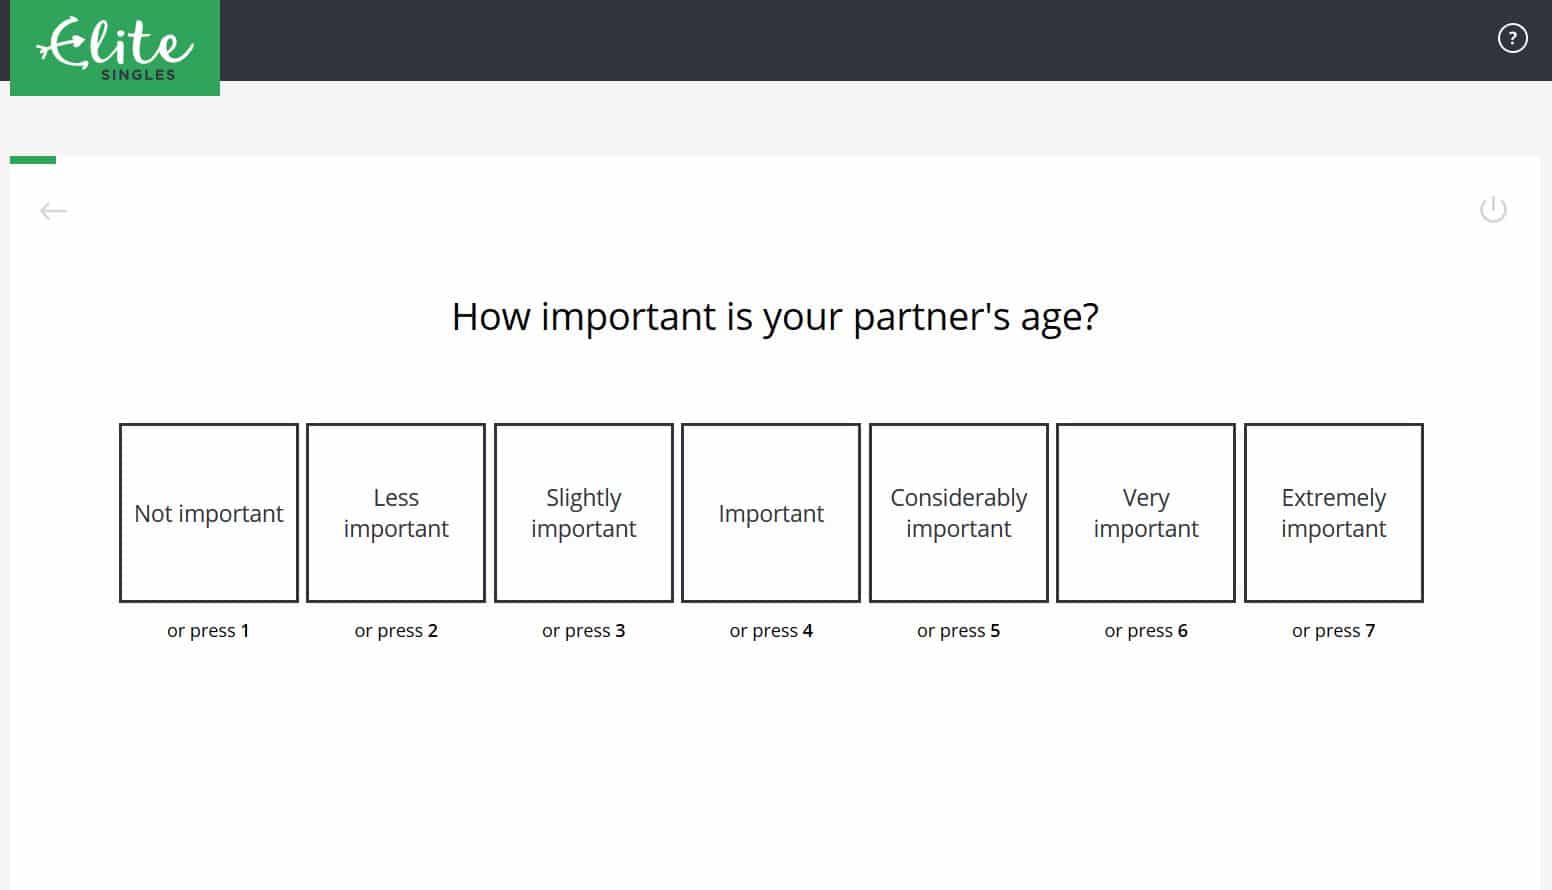Open help via the question mark icon
Image resolution: width=1552 pixels, height=890 pixels.
pyautogui.click(x=1512, y=39)
